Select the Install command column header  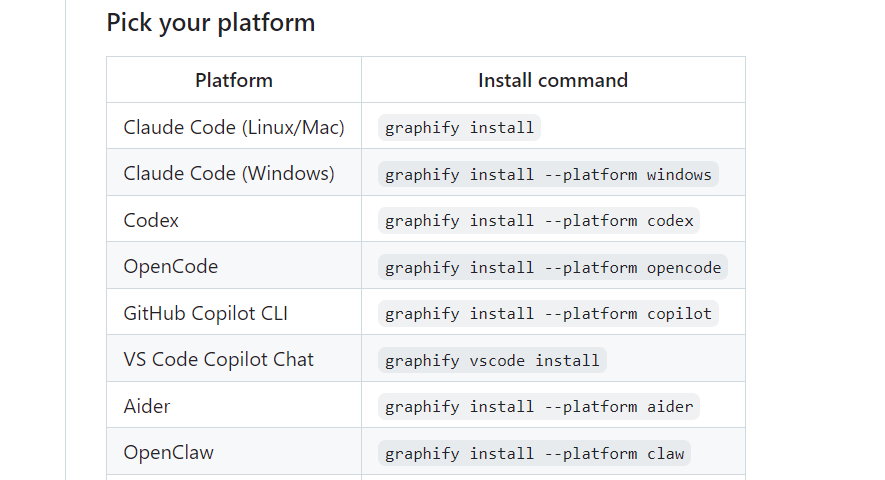pos(553,80)
